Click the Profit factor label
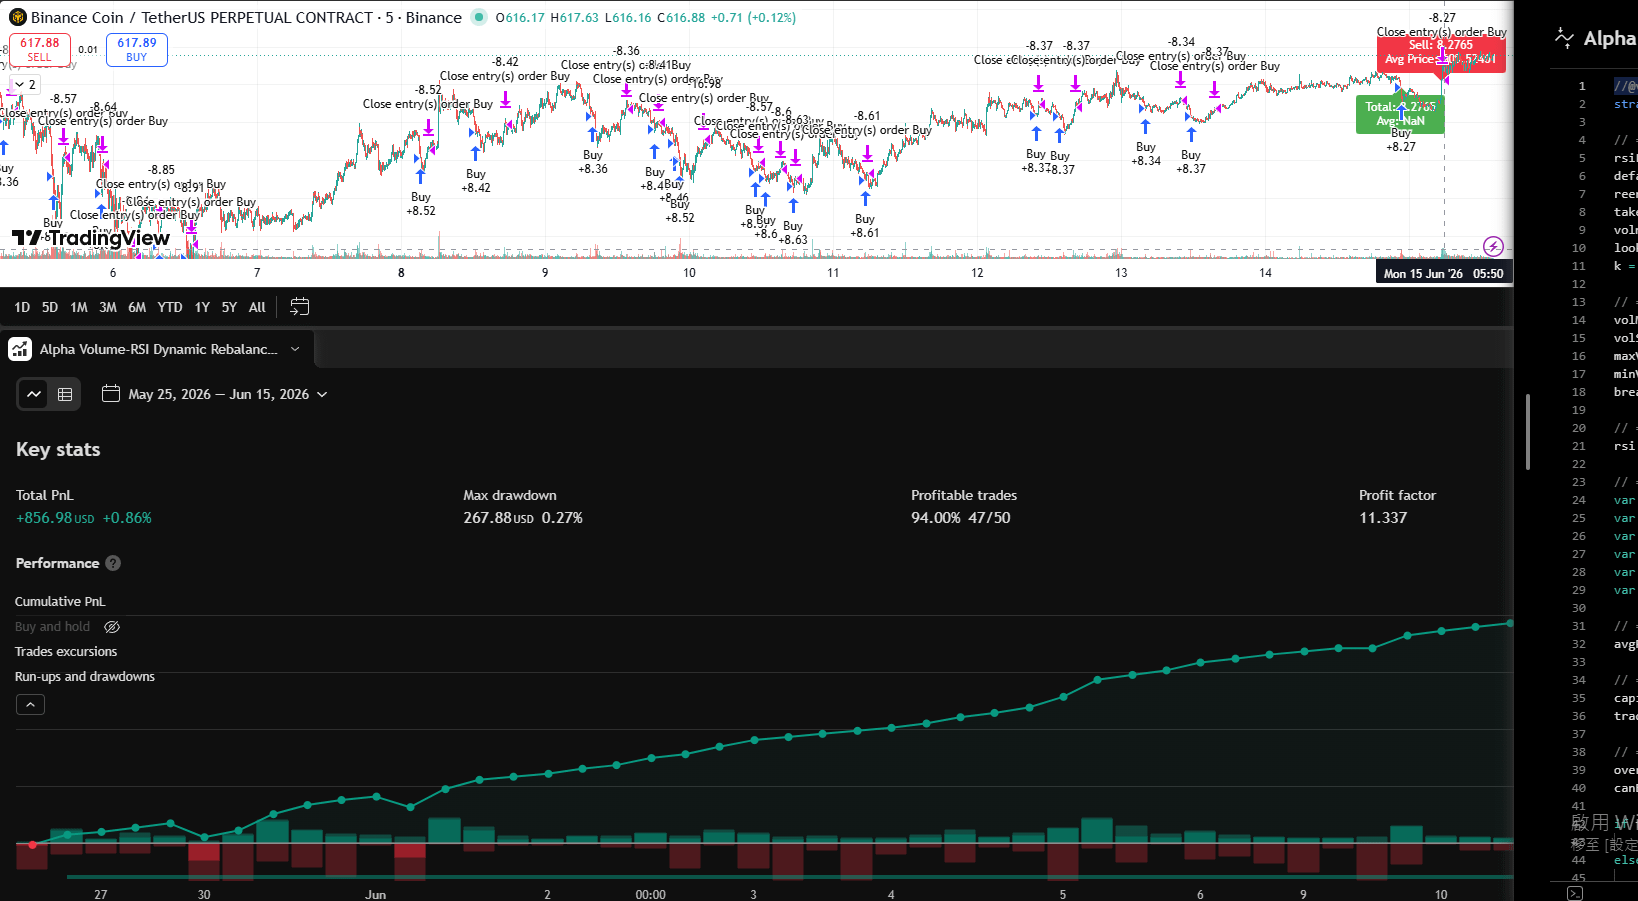The image size is (1638, 901). (1397, 495)
